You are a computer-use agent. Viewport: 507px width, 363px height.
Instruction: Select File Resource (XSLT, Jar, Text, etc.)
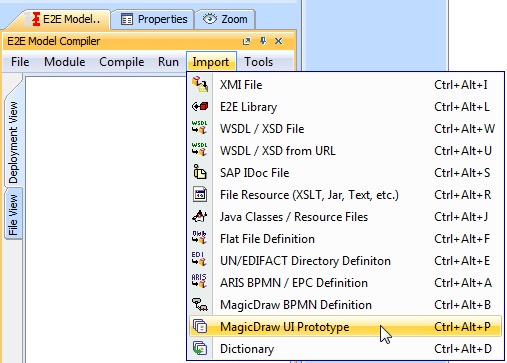[345, 195]
